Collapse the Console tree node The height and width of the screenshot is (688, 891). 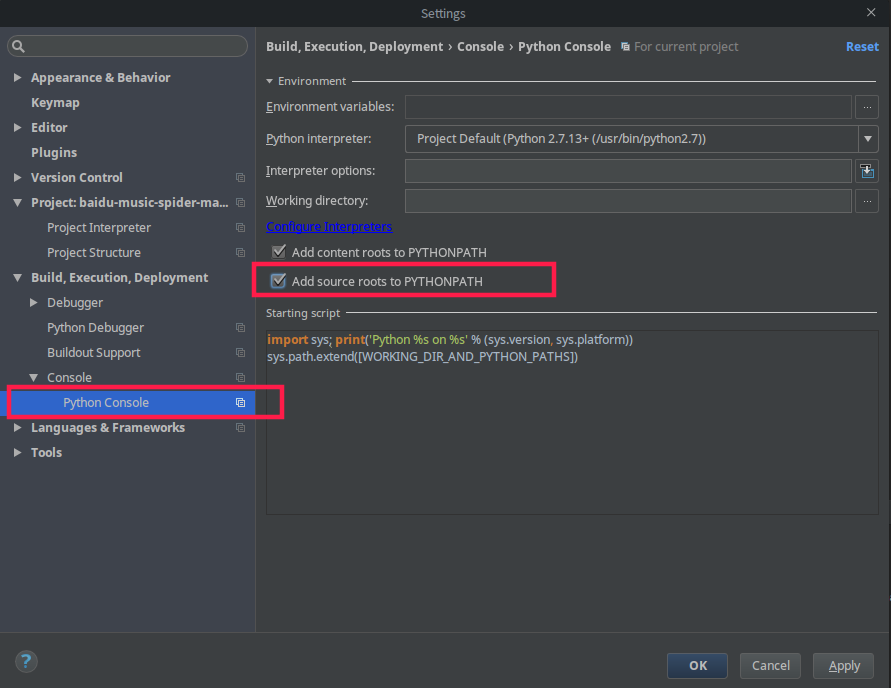(34, 378)
